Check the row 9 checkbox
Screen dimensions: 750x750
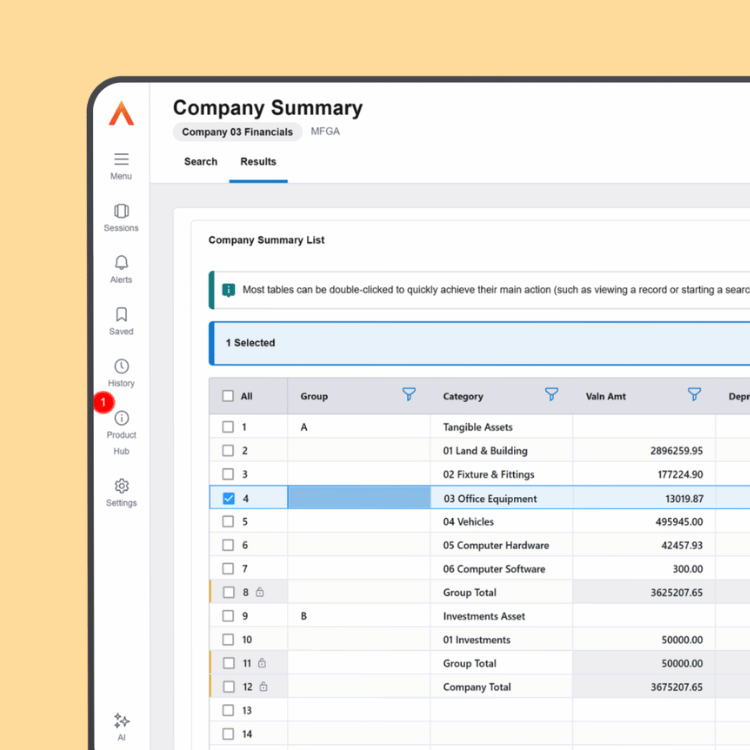click(228, 616)
